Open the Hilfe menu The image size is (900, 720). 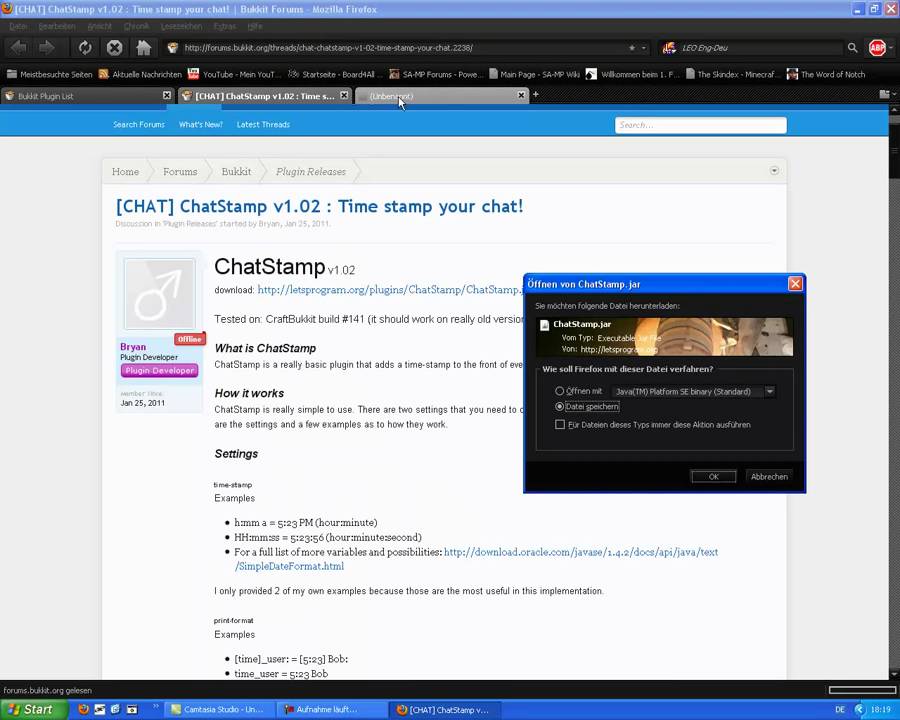tap(255, 26)
